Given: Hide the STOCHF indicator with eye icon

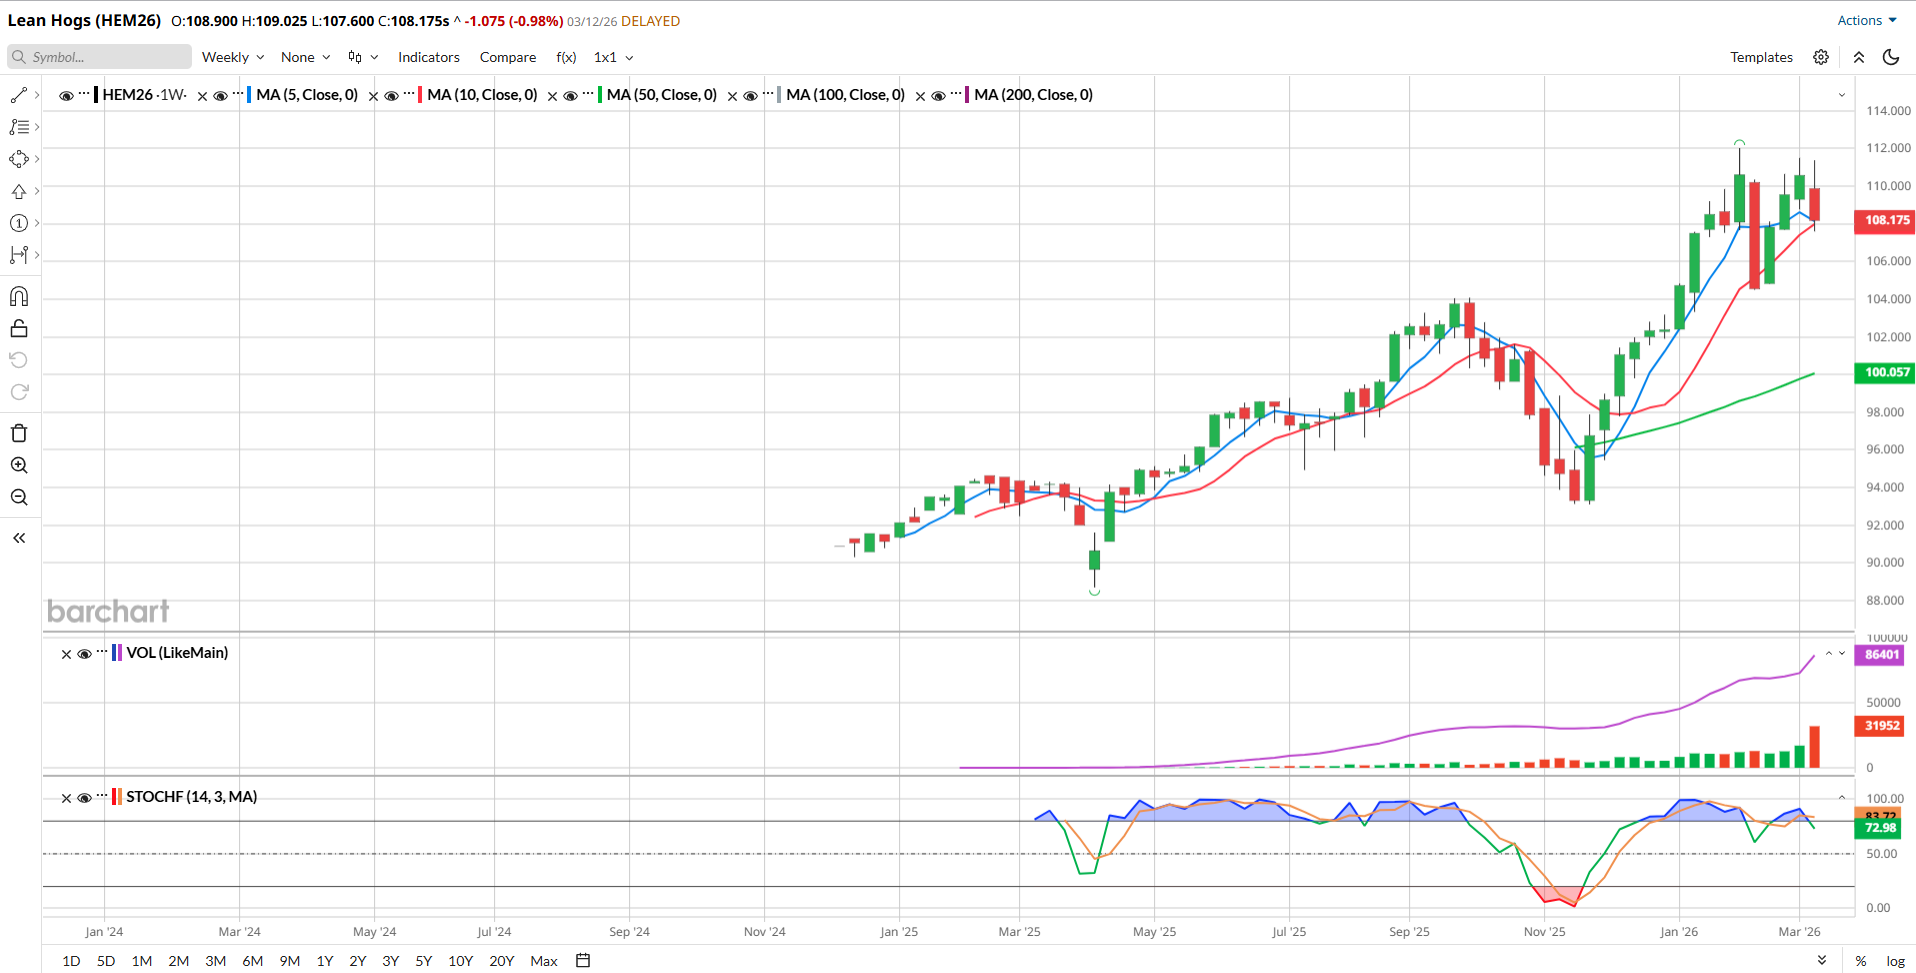Looking at the screenshot, I should (x=85, y=798).
